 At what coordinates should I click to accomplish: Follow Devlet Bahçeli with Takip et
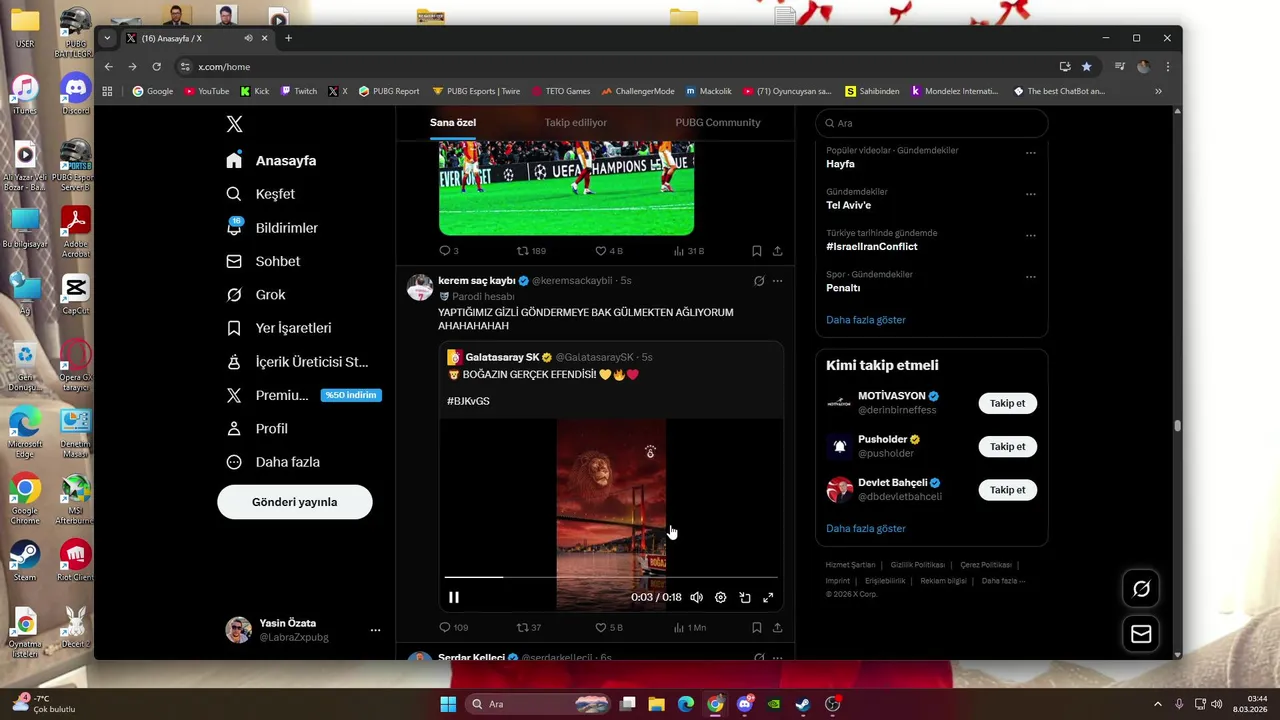click(1007, 490)
